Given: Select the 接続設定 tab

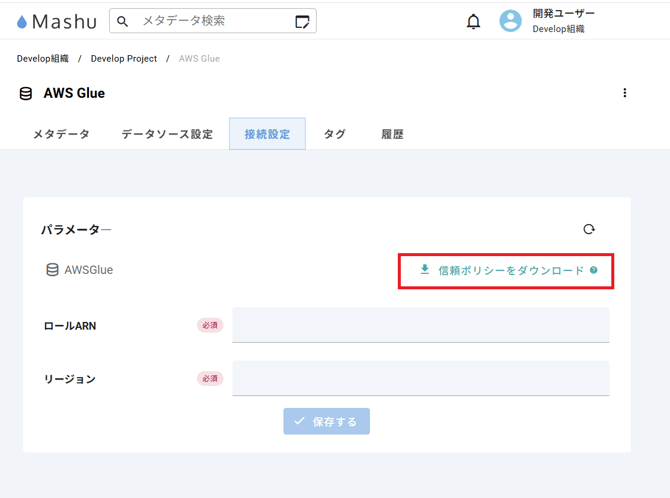Looking at the screenshot, I should 267,134.
